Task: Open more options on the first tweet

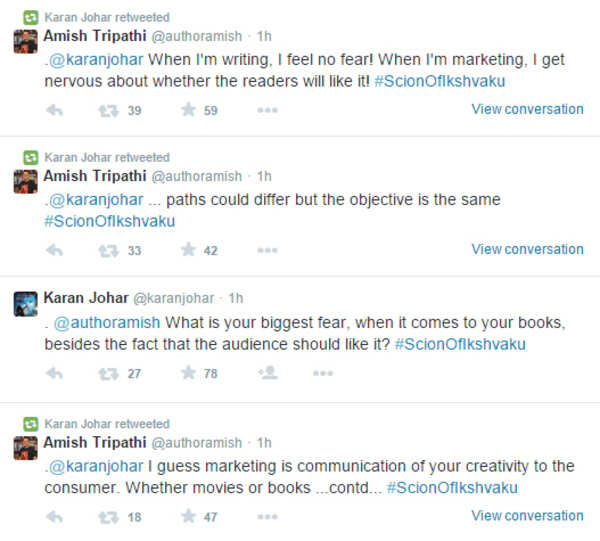Action: click(x=267, y=110)
